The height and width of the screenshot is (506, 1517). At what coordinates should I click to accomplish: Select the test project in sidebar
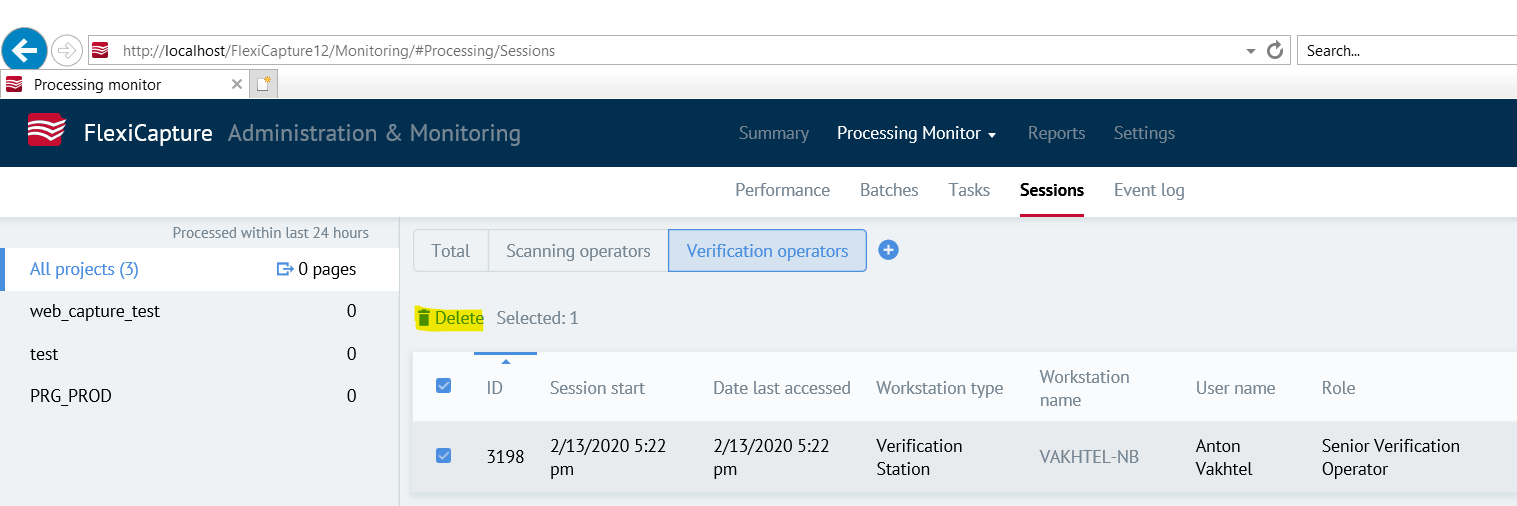[x=44, y=354]
